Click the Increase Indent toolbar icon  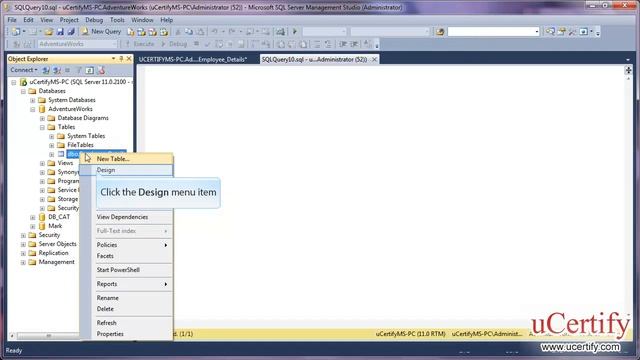point(354,44)
